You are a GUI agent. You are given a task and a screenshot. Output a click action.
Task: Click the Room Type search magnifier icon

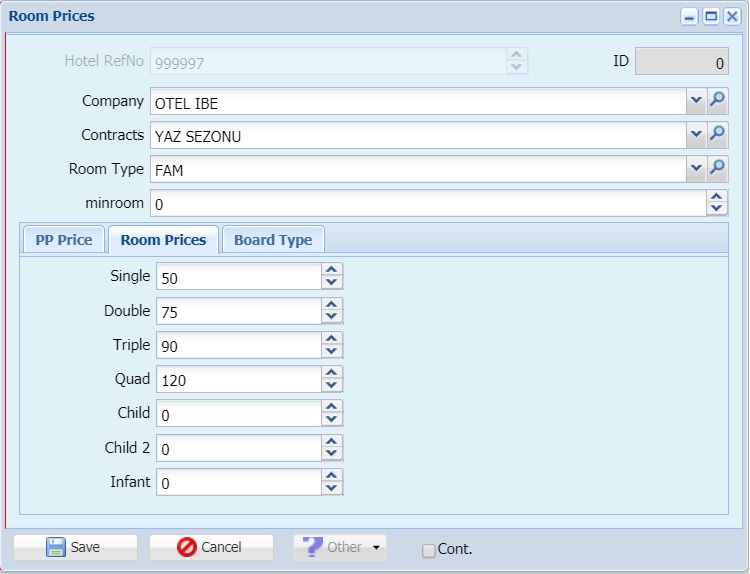(717, 168)
